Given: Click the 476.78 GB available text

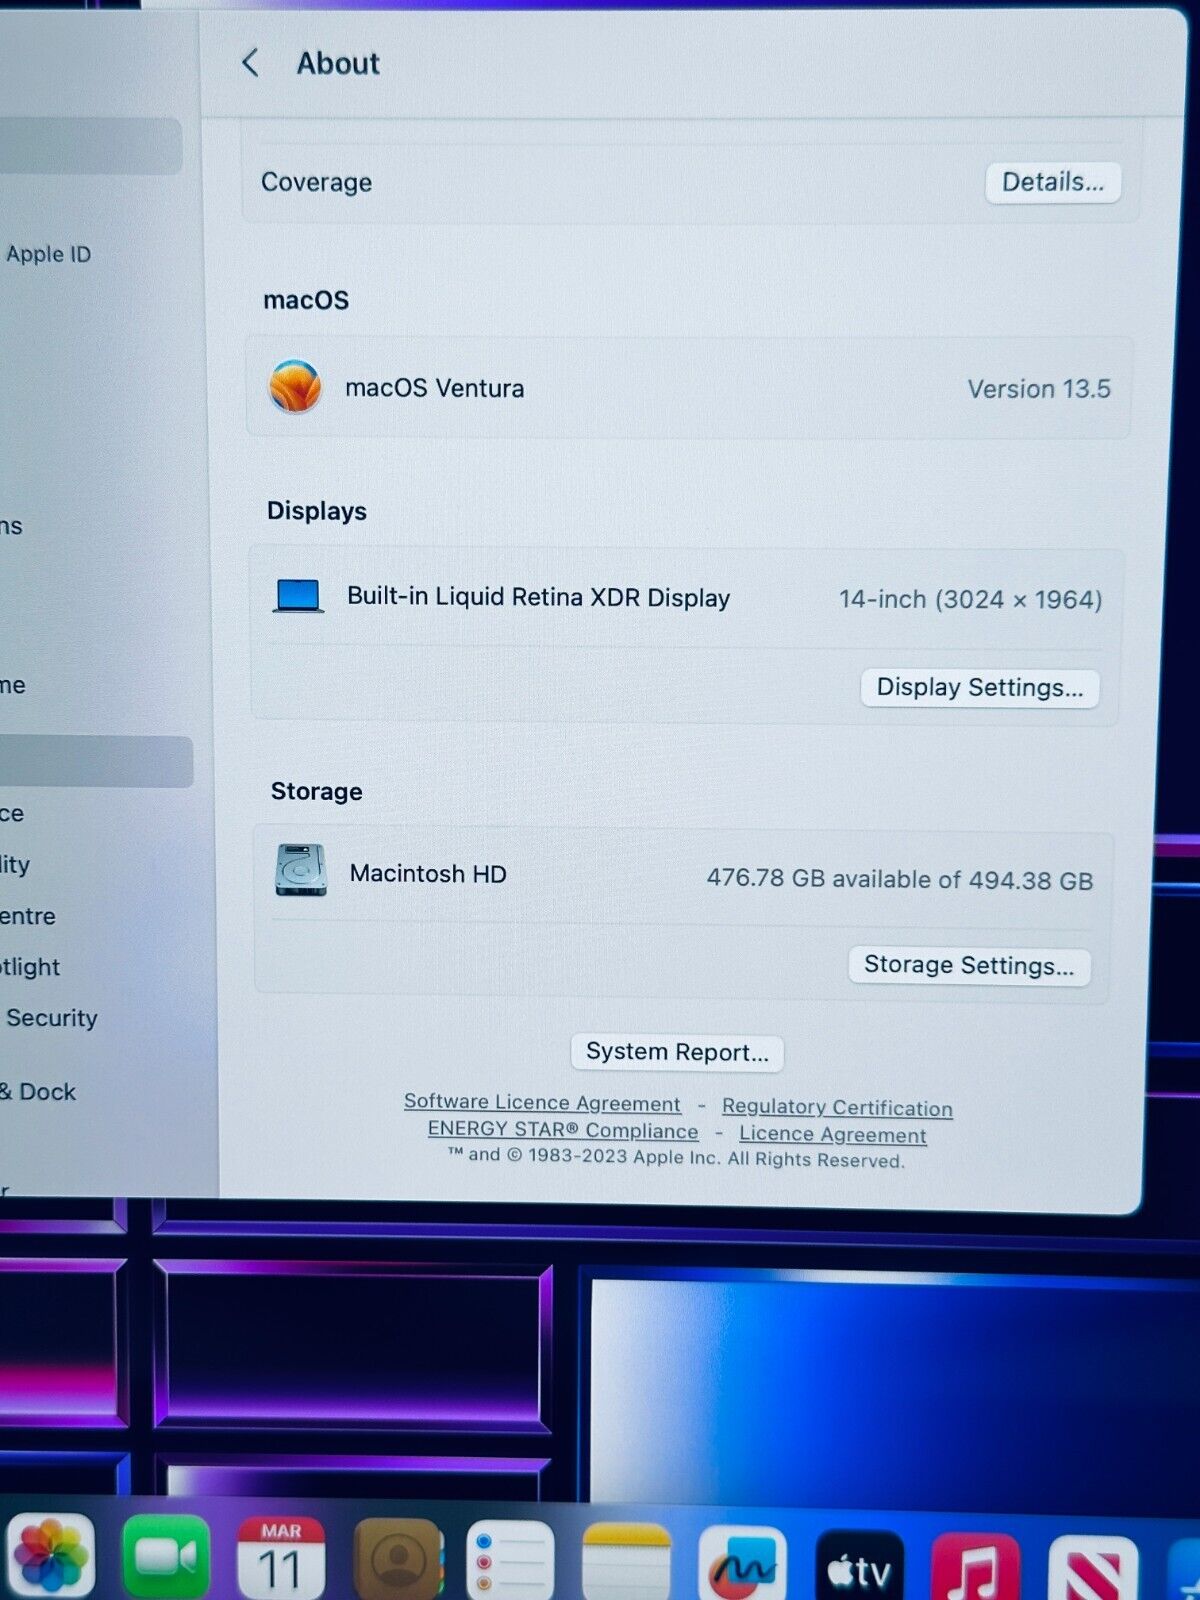Looking at the screenshot, I should point(900,880).
